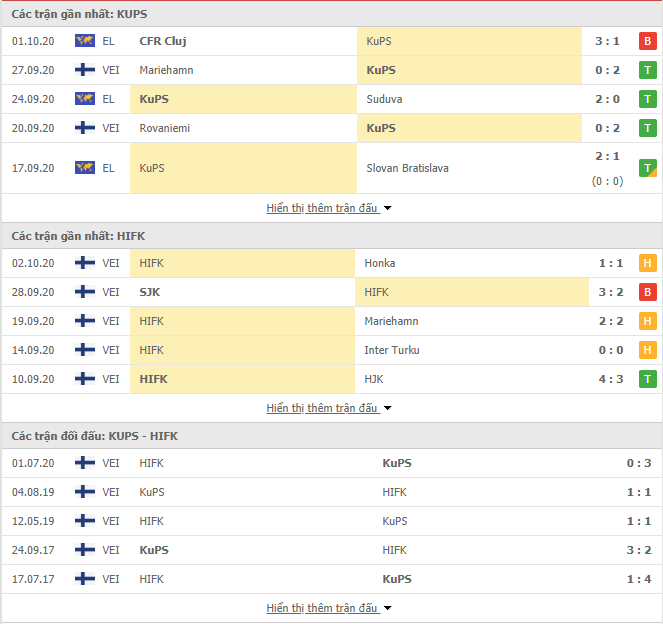Screen dimensions: 663x624
Task: Expand more matches under the KUPS - HIFK head-to-head section
Action: pos(328,608)
